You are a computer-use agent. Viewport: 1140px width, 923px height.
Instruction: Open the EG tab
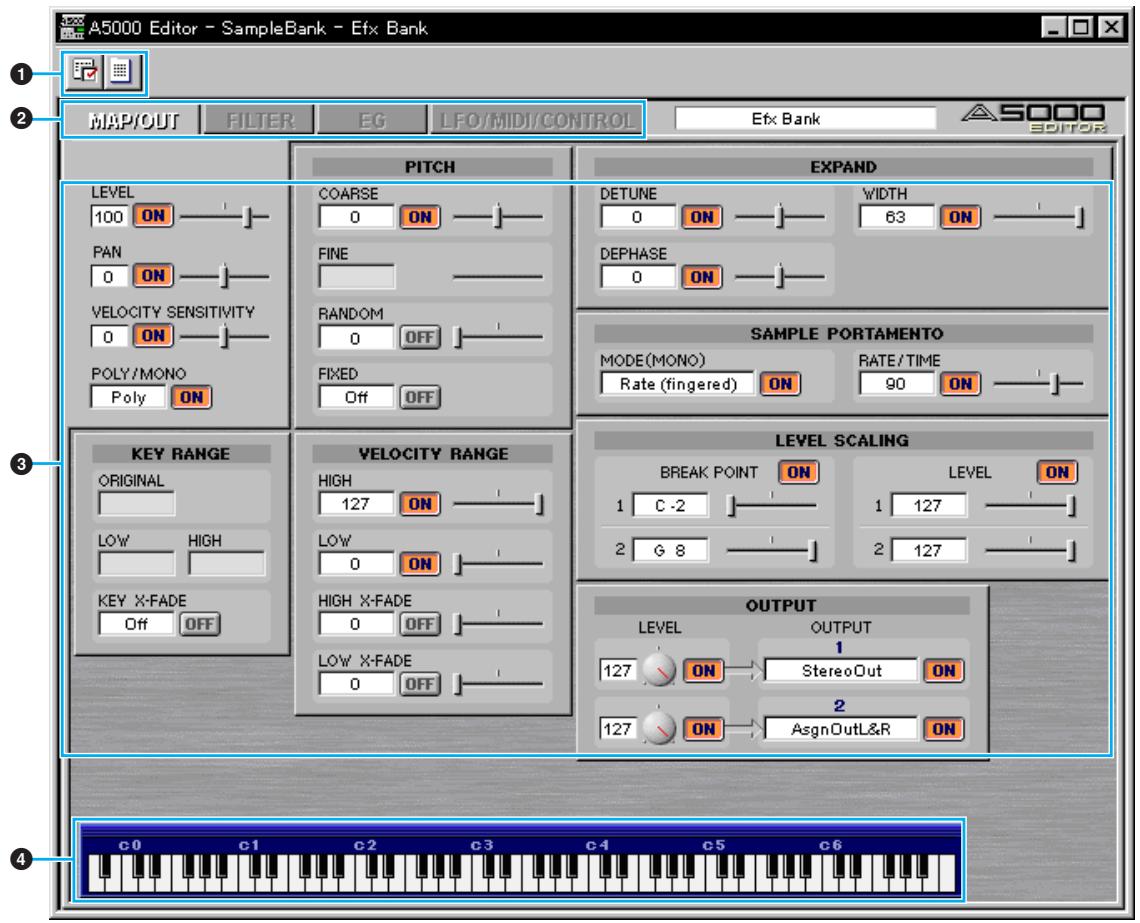coord(372,120)
